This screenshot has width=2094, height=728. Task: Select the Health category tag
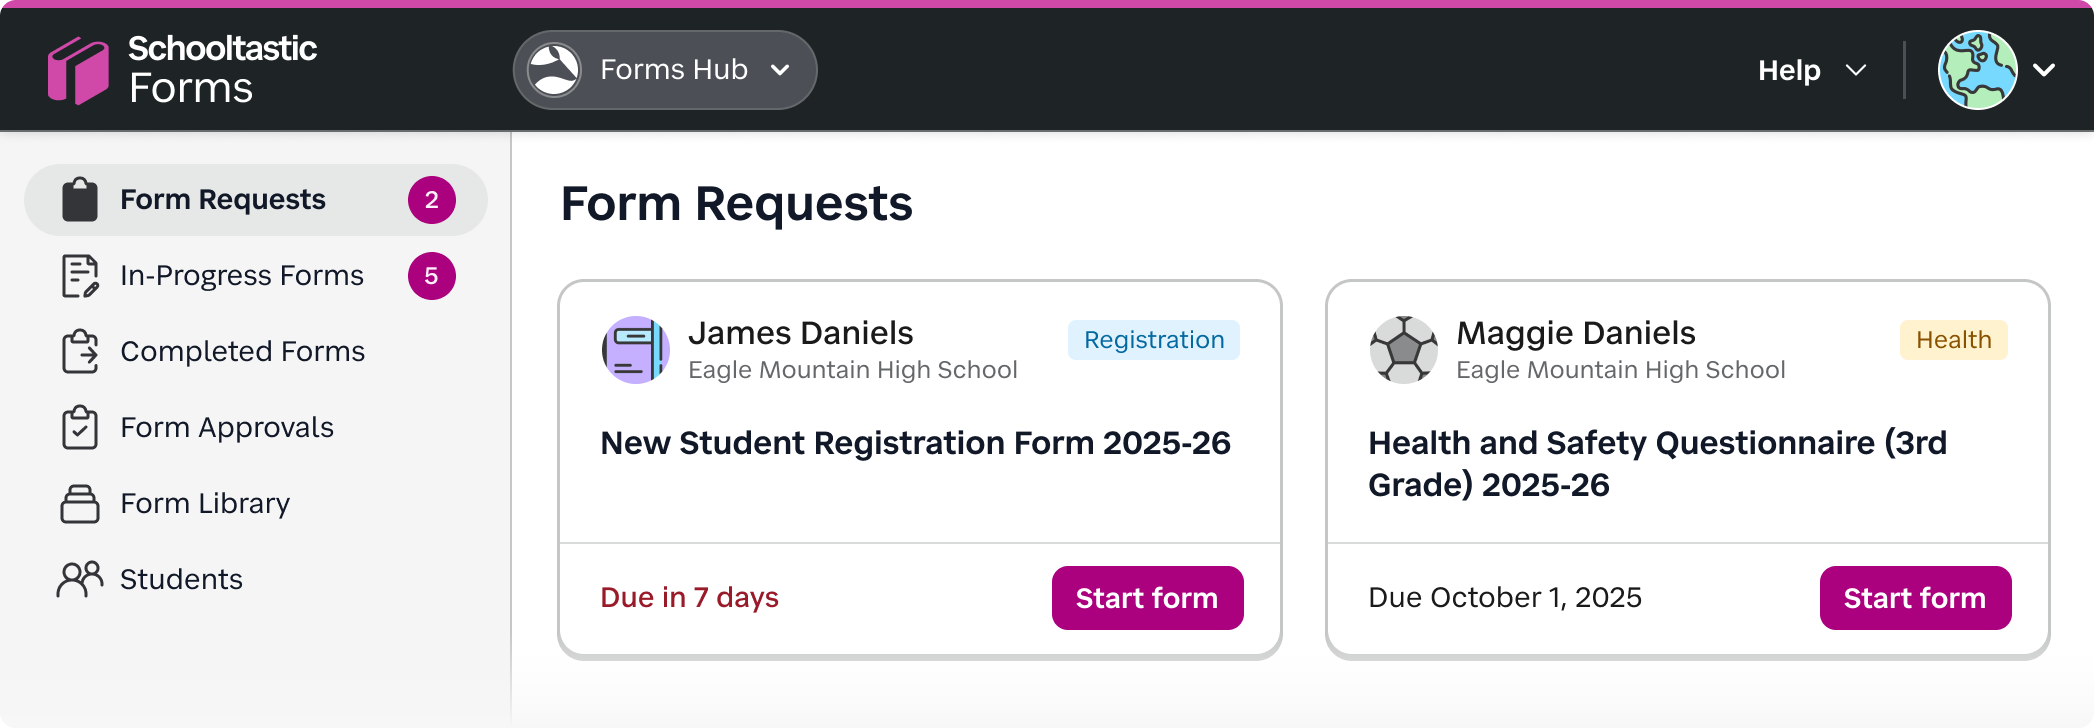1952,340
